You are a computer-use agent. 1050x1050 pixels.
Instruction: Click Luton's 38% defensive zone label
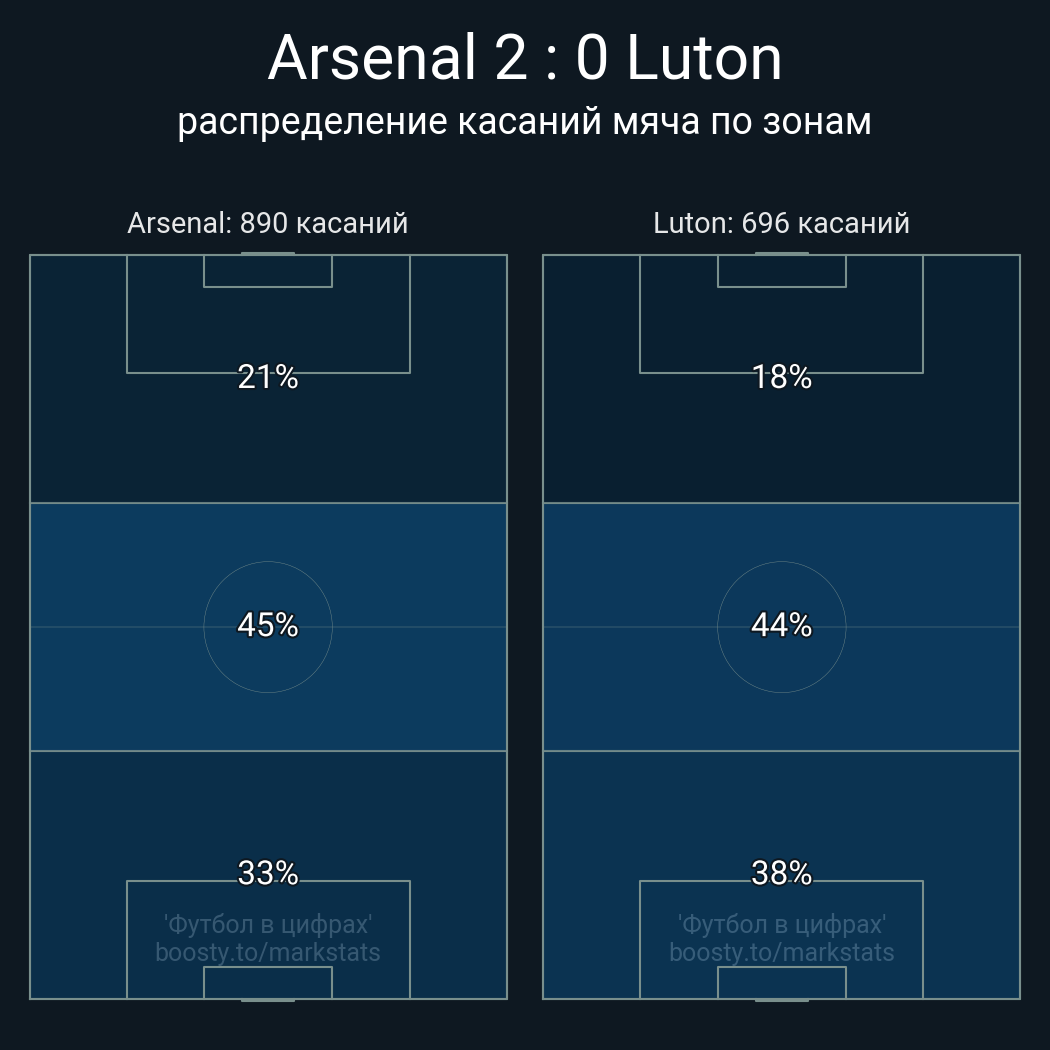(781, 873)
